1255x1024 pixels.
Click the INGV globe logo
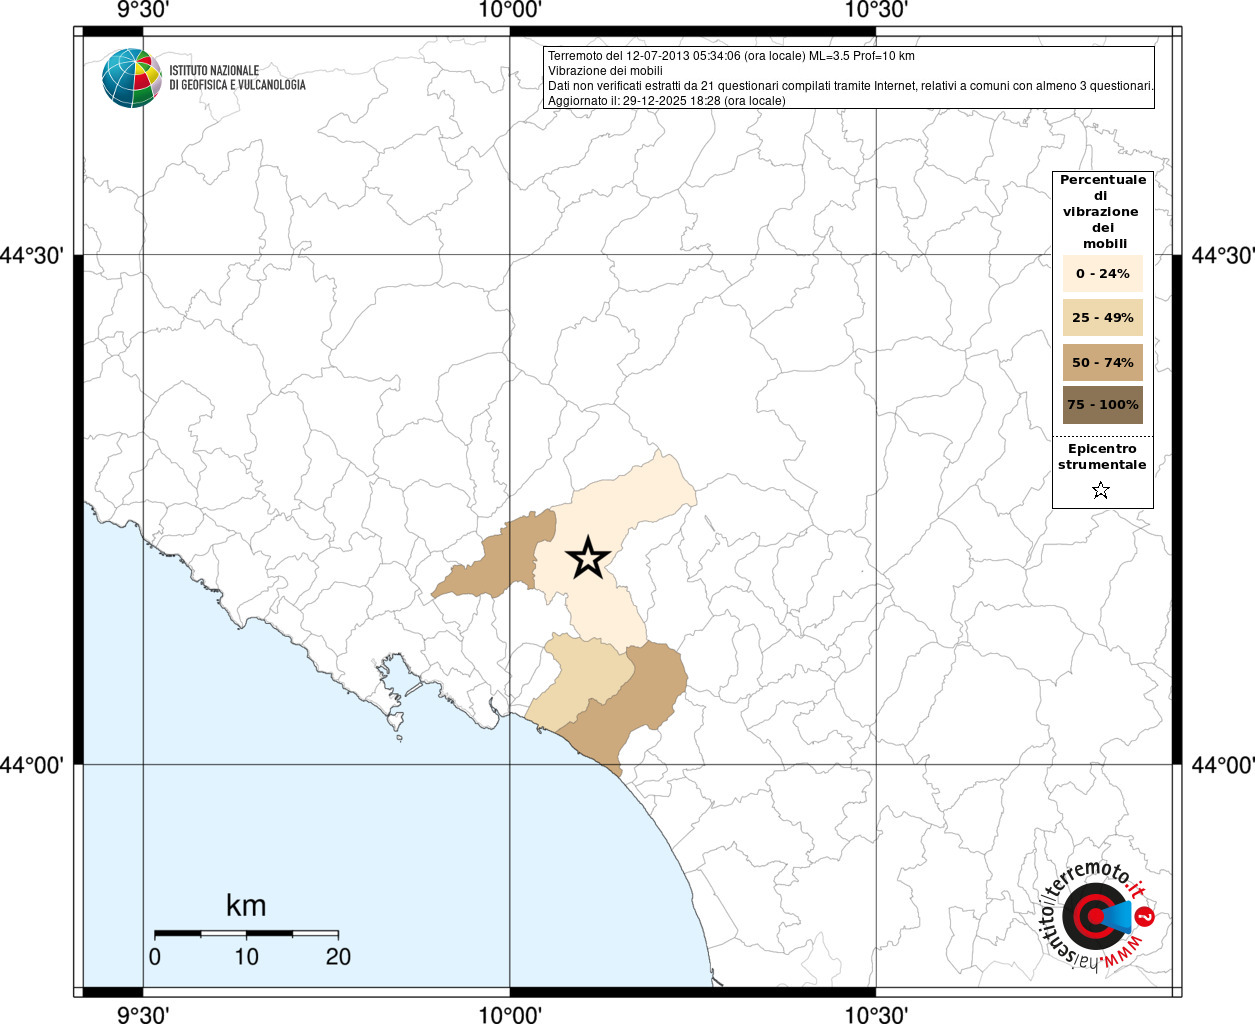tap(132, 77)
